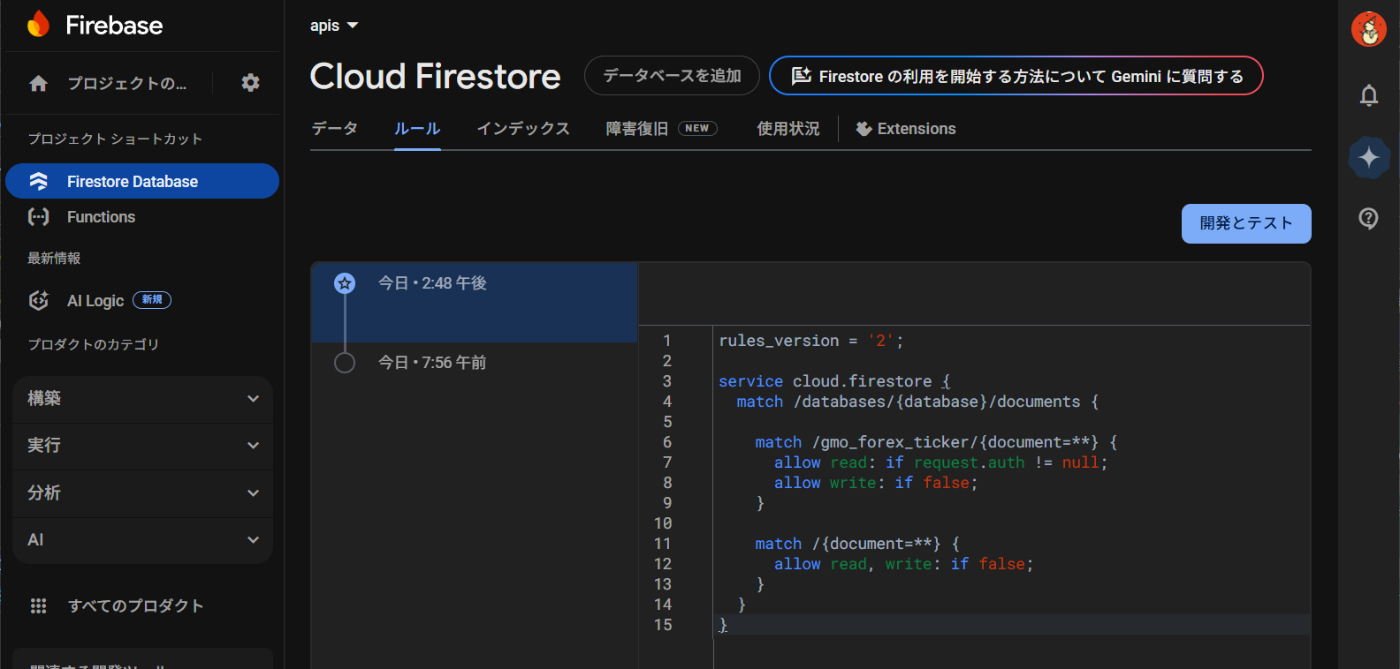Select 今日・7:56 午前 rules version
Screen dimensions: 1400x669
[x=474, y=363]
